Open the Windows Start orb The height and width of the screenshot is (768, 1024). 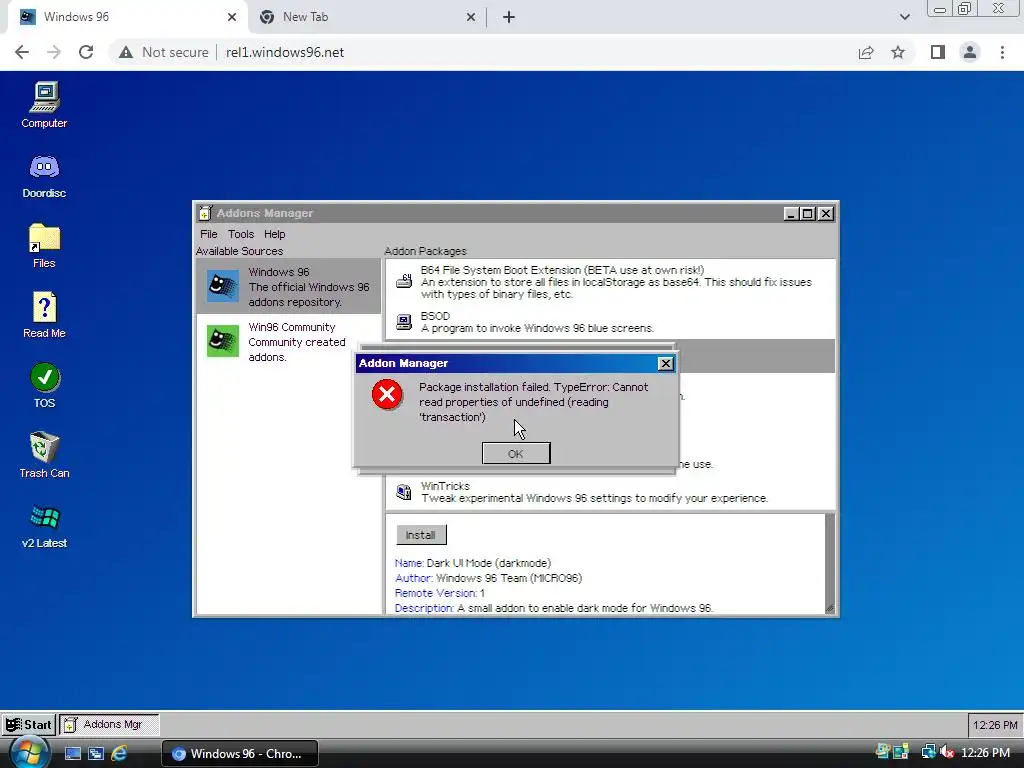(x=29, y=752)
